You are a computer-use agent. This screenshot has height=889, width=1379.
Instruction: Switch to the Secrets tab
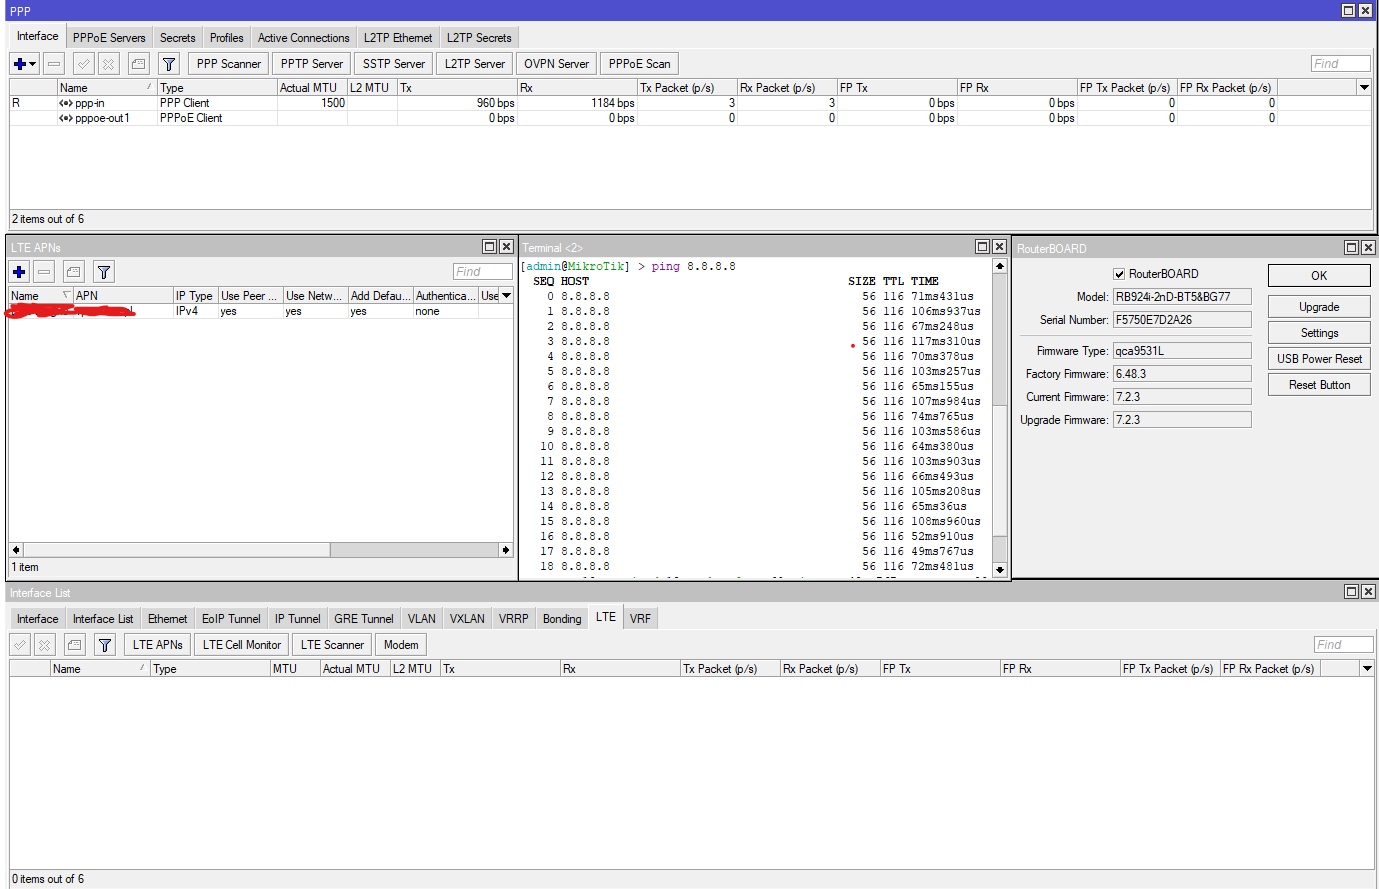[x=177, y=37]
